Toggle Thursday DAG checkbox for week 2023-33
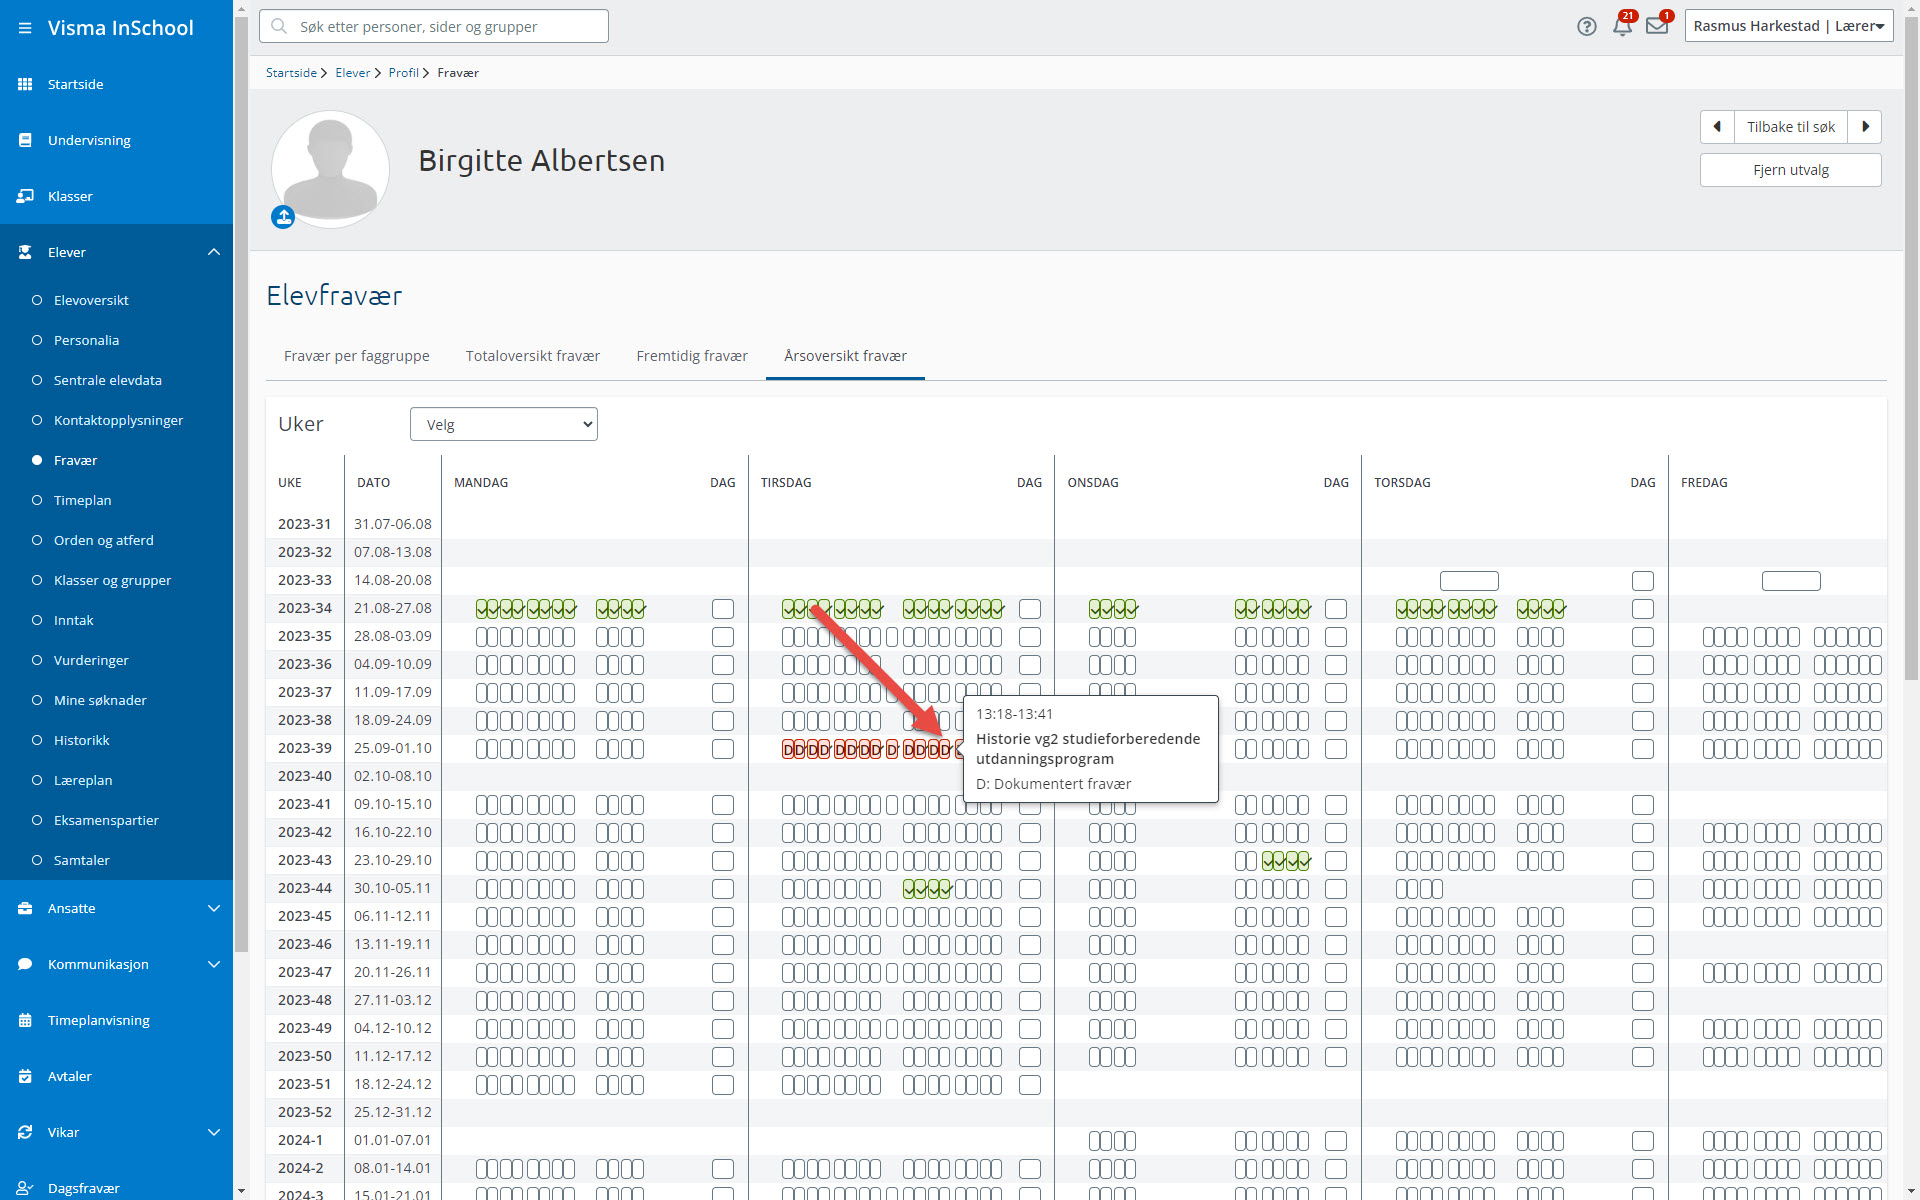Viewport: 1920px width, 1200px height. click(1643, 581)
